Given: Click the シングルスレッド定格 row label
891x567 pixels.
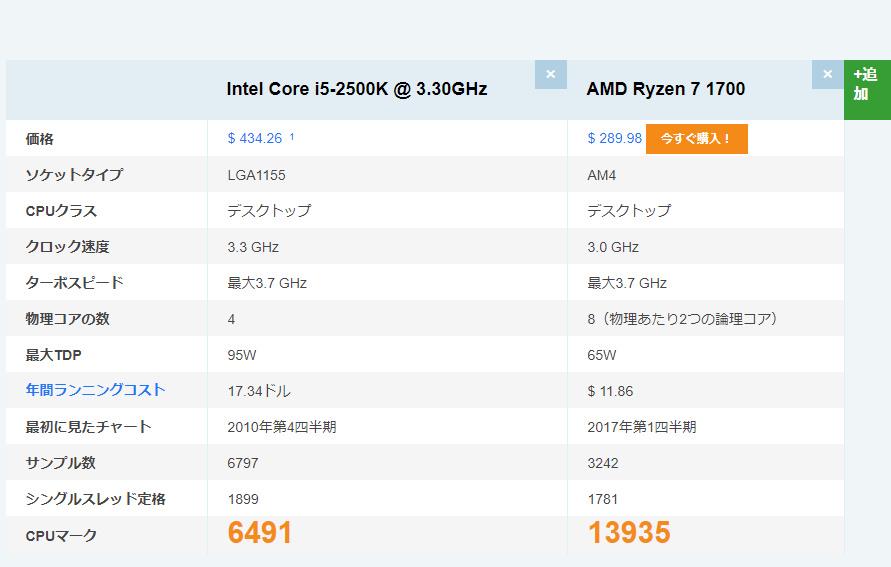Looking at the screenshot, I should pos(95,499).
